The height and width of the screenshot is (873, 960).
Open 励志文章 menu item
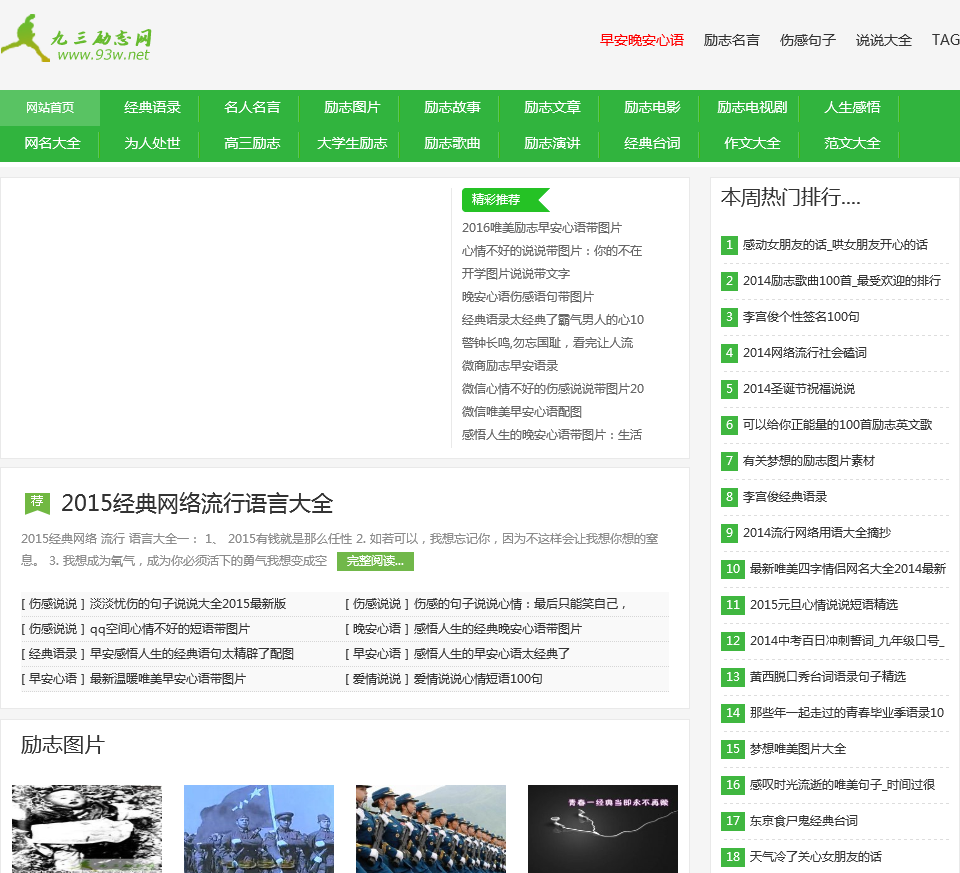click(552, 108)
